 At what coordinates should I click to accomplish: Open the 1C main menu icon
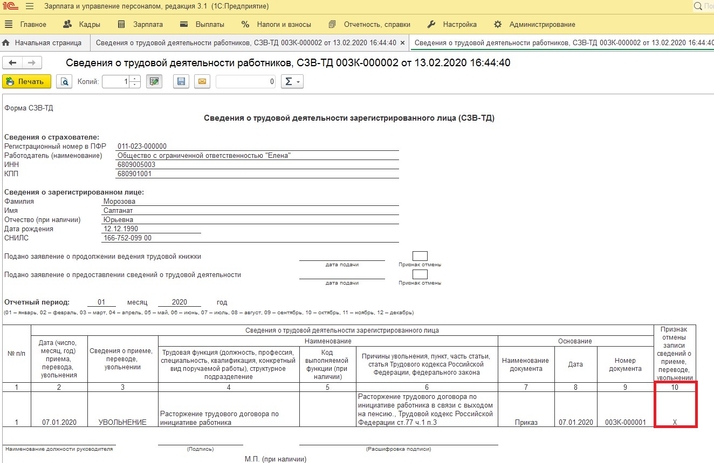(x=9, y=6)
